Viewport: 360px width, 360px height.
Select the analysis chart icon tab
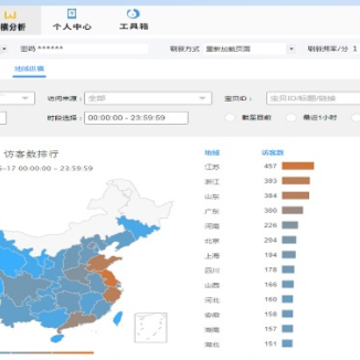[x=10, y=15]
